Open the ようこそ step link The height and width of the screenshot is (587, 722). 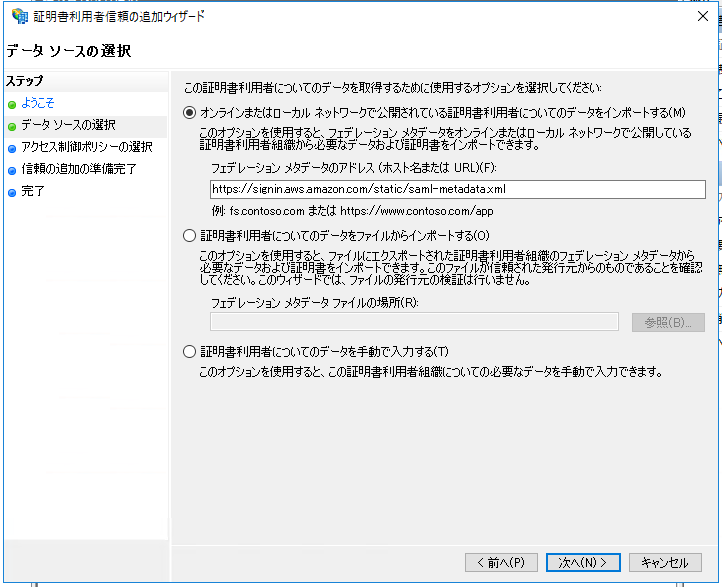(x=38, y=103)
